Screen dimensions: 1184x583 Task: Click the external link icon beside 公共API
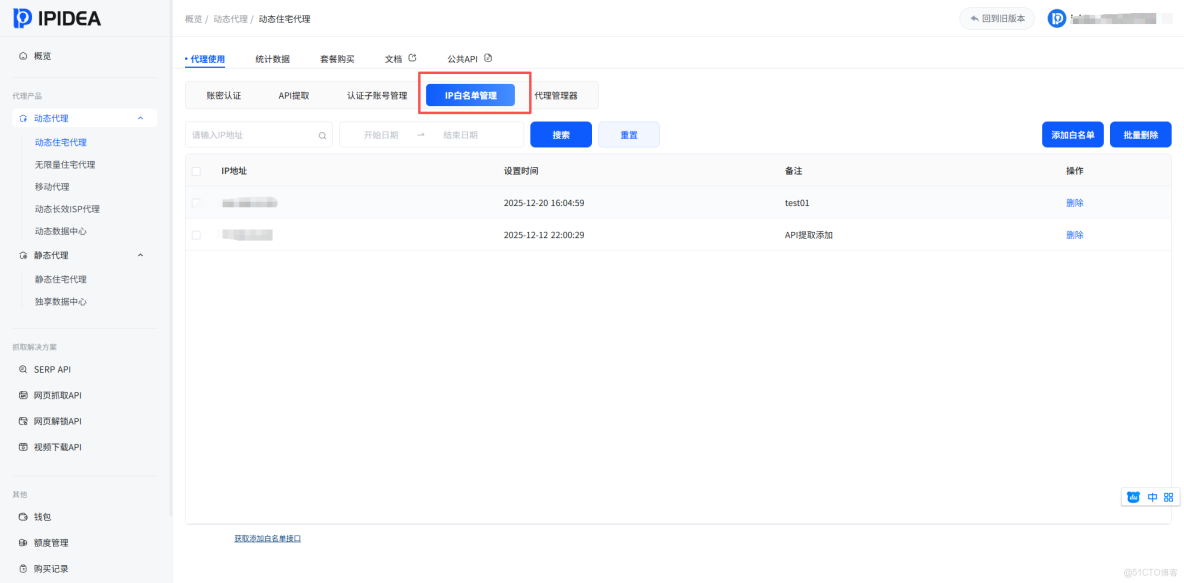coord(487,57)
